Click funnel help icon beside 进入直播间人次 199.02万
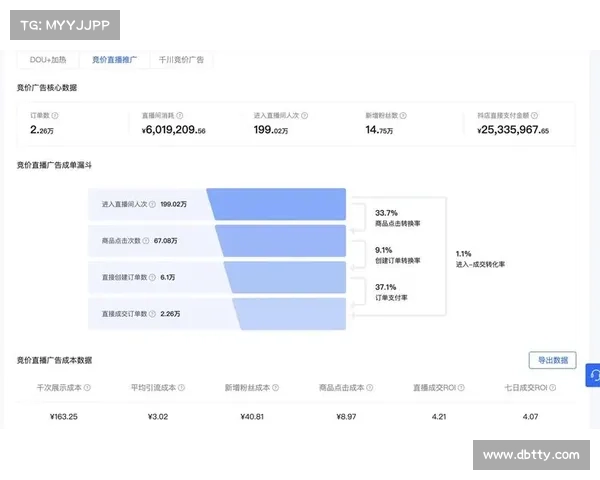Screen dimensions: 600x480 click(152, 204)
